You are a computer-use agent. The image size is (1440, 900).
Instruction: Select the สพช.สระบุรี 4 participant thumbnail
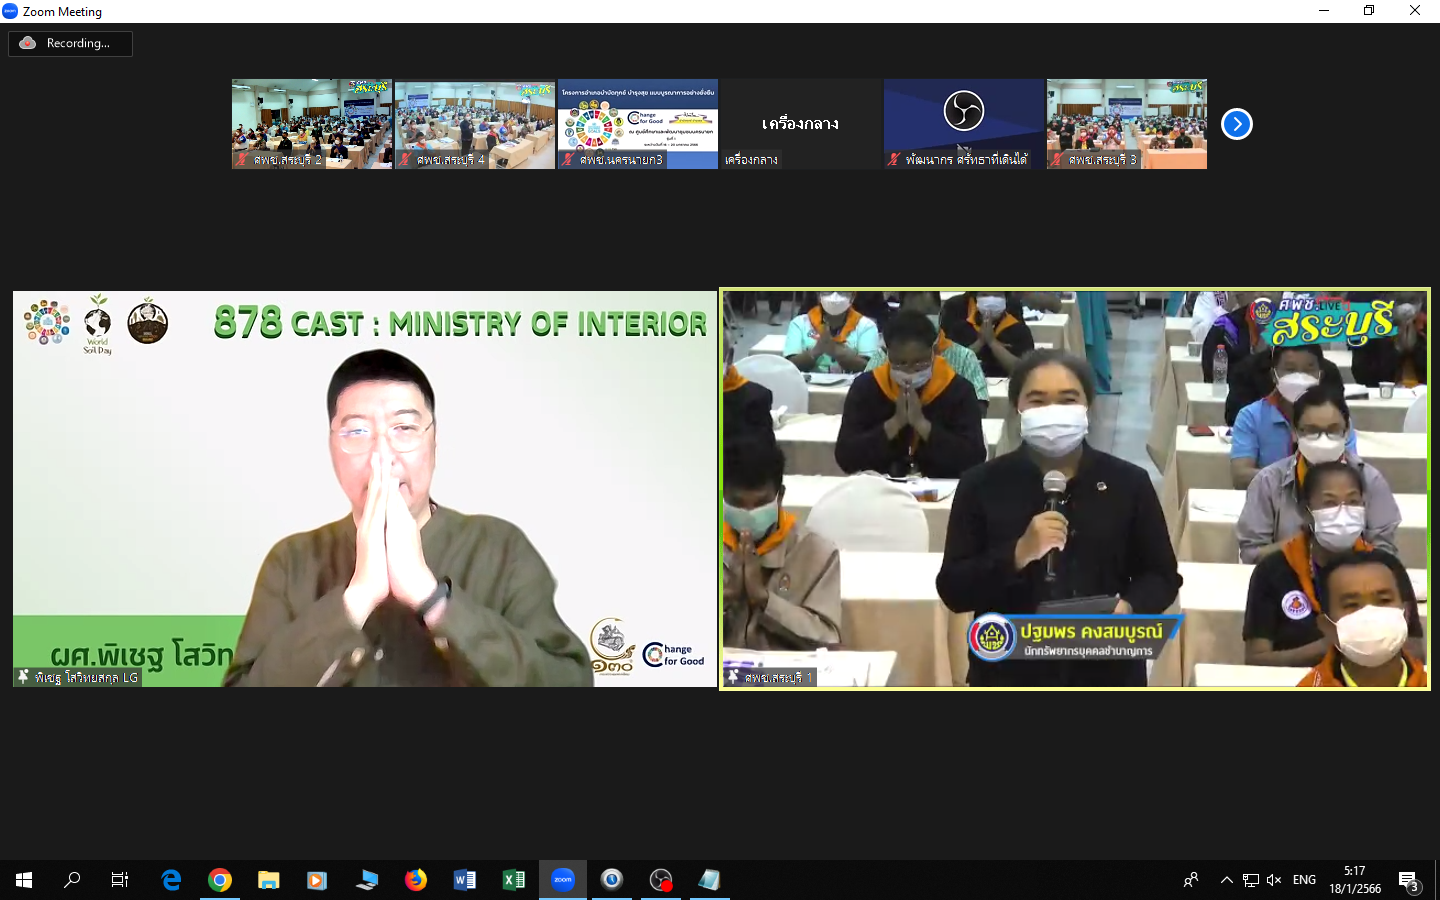(x=475, y=124)
